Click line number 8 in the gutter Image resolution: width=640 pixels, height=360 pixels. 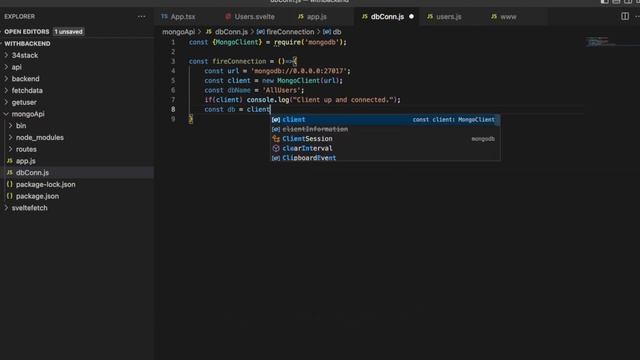[x=173, y=109]
